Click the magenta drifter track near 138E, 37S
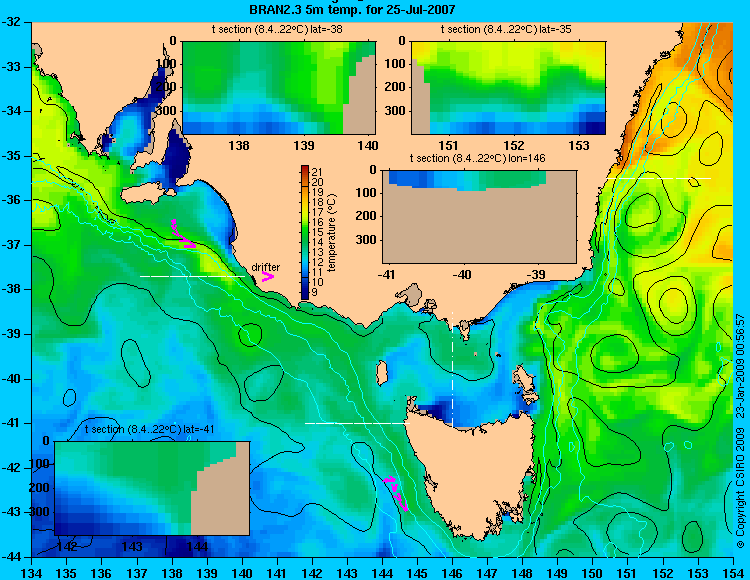 183,234
